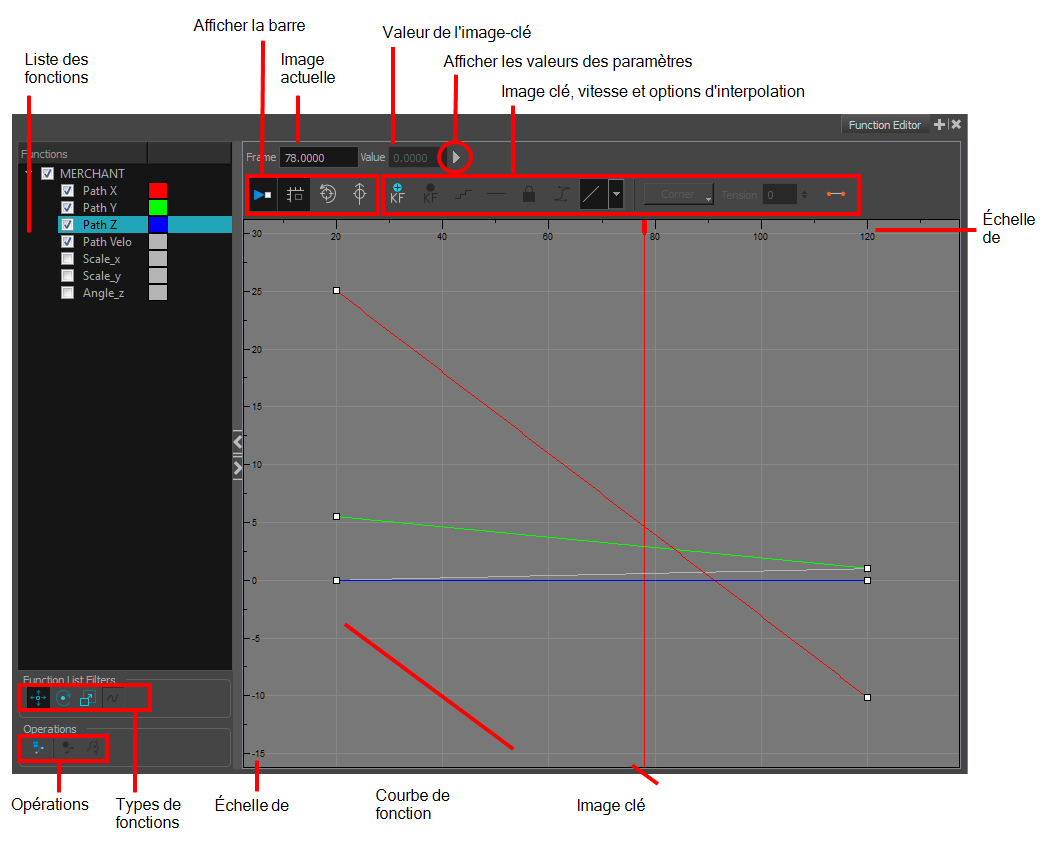Enable the Motion filter icon
The width and height of the screenshot is (1049, 846).
coord(38,698)
